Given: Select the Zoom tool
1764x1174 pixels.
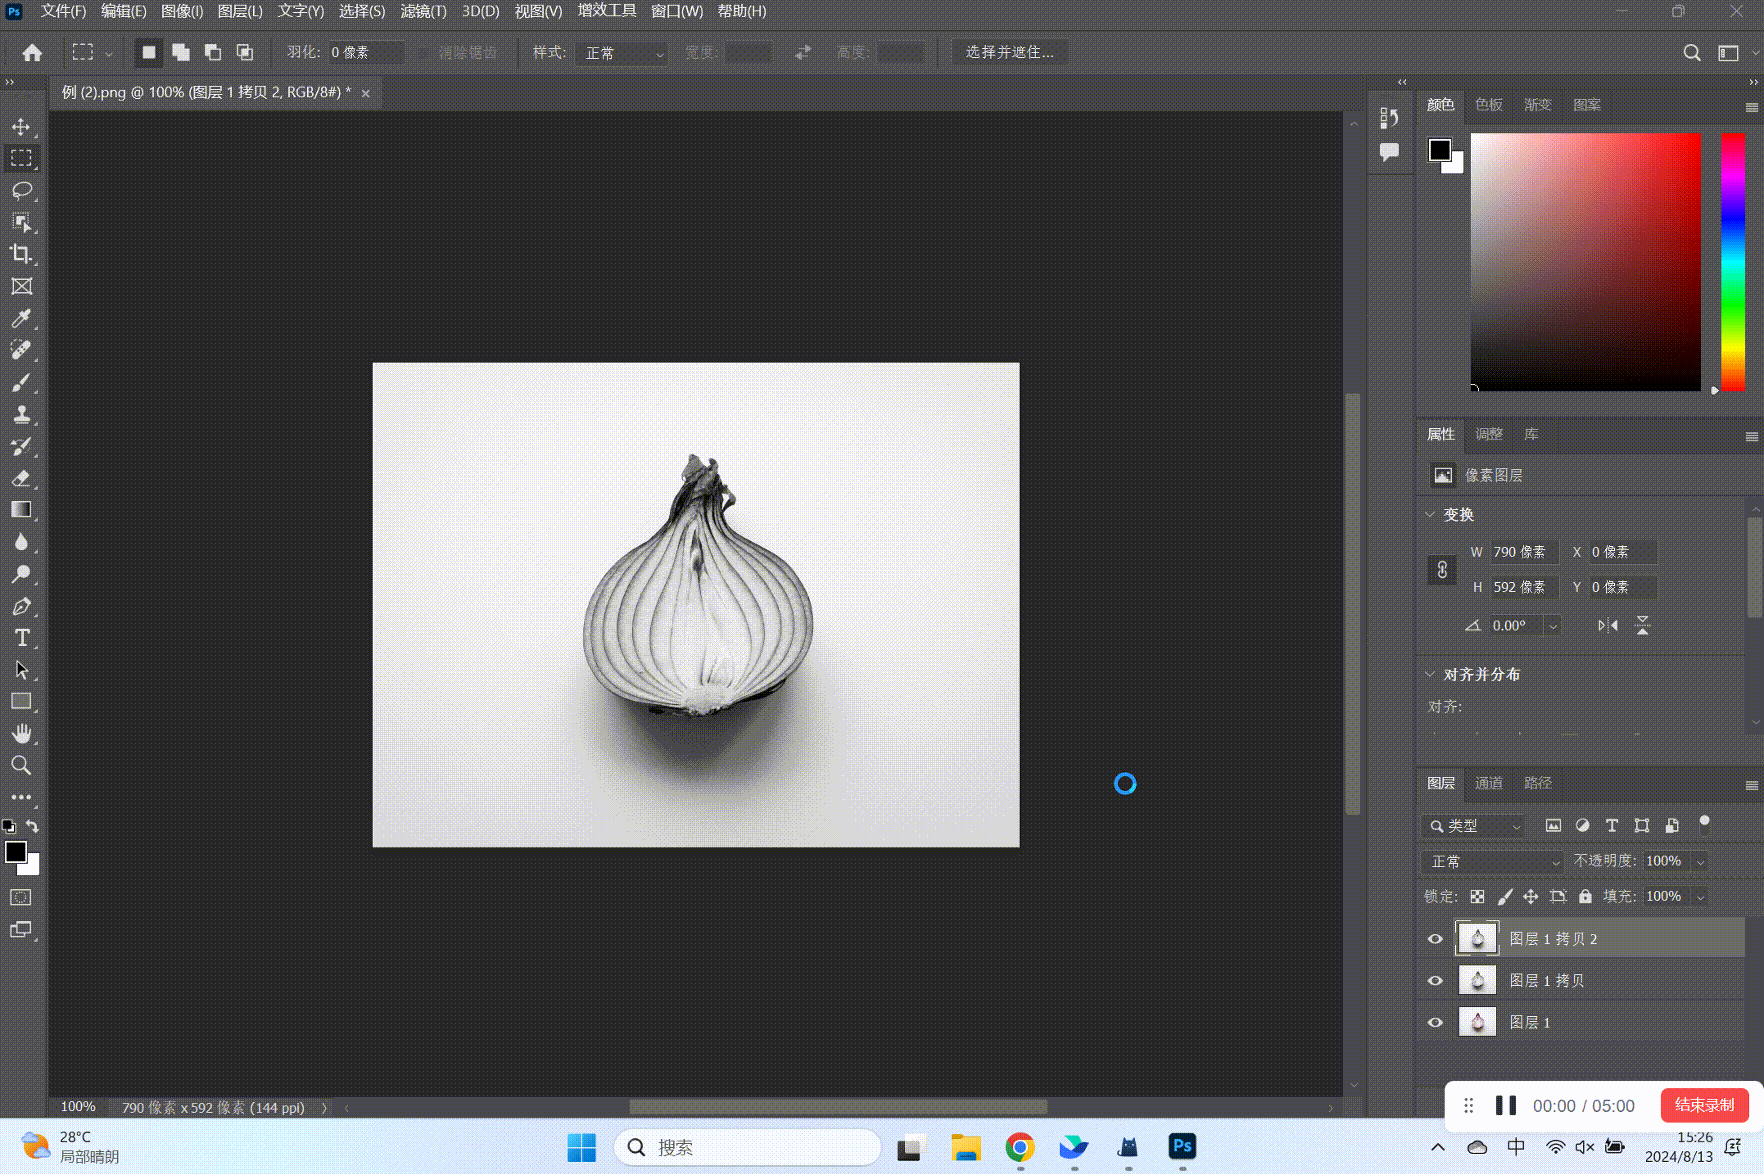Looking at the screenshot, I should (x=21, y=766).
